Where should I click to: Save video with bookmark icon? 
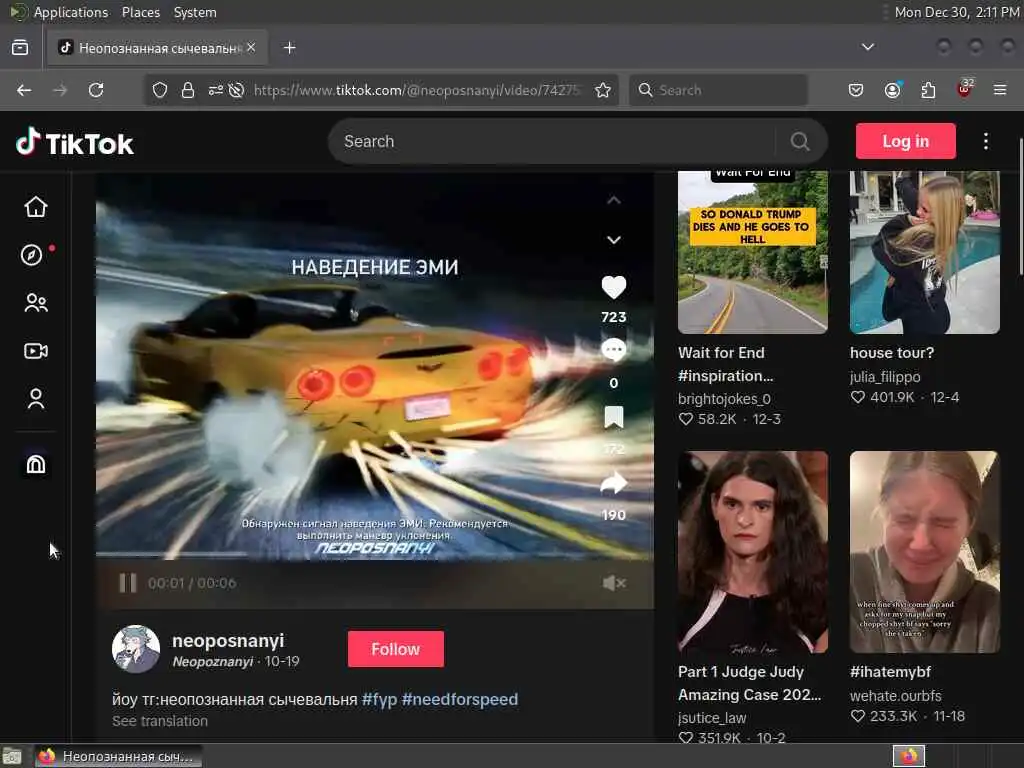[x=613, y=417]
